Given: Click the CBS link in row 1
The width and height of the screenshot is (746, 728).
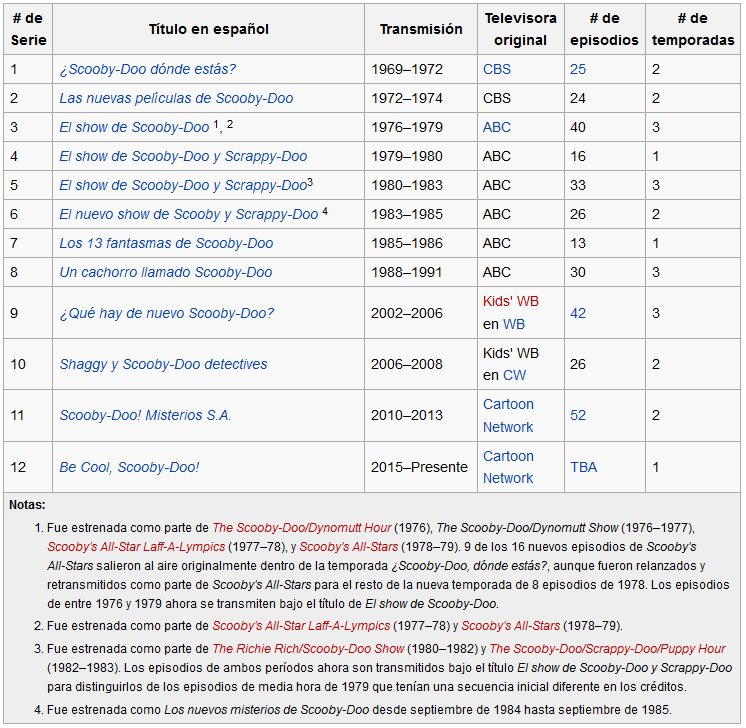Looking at the screenshot, I should [497, 69].
